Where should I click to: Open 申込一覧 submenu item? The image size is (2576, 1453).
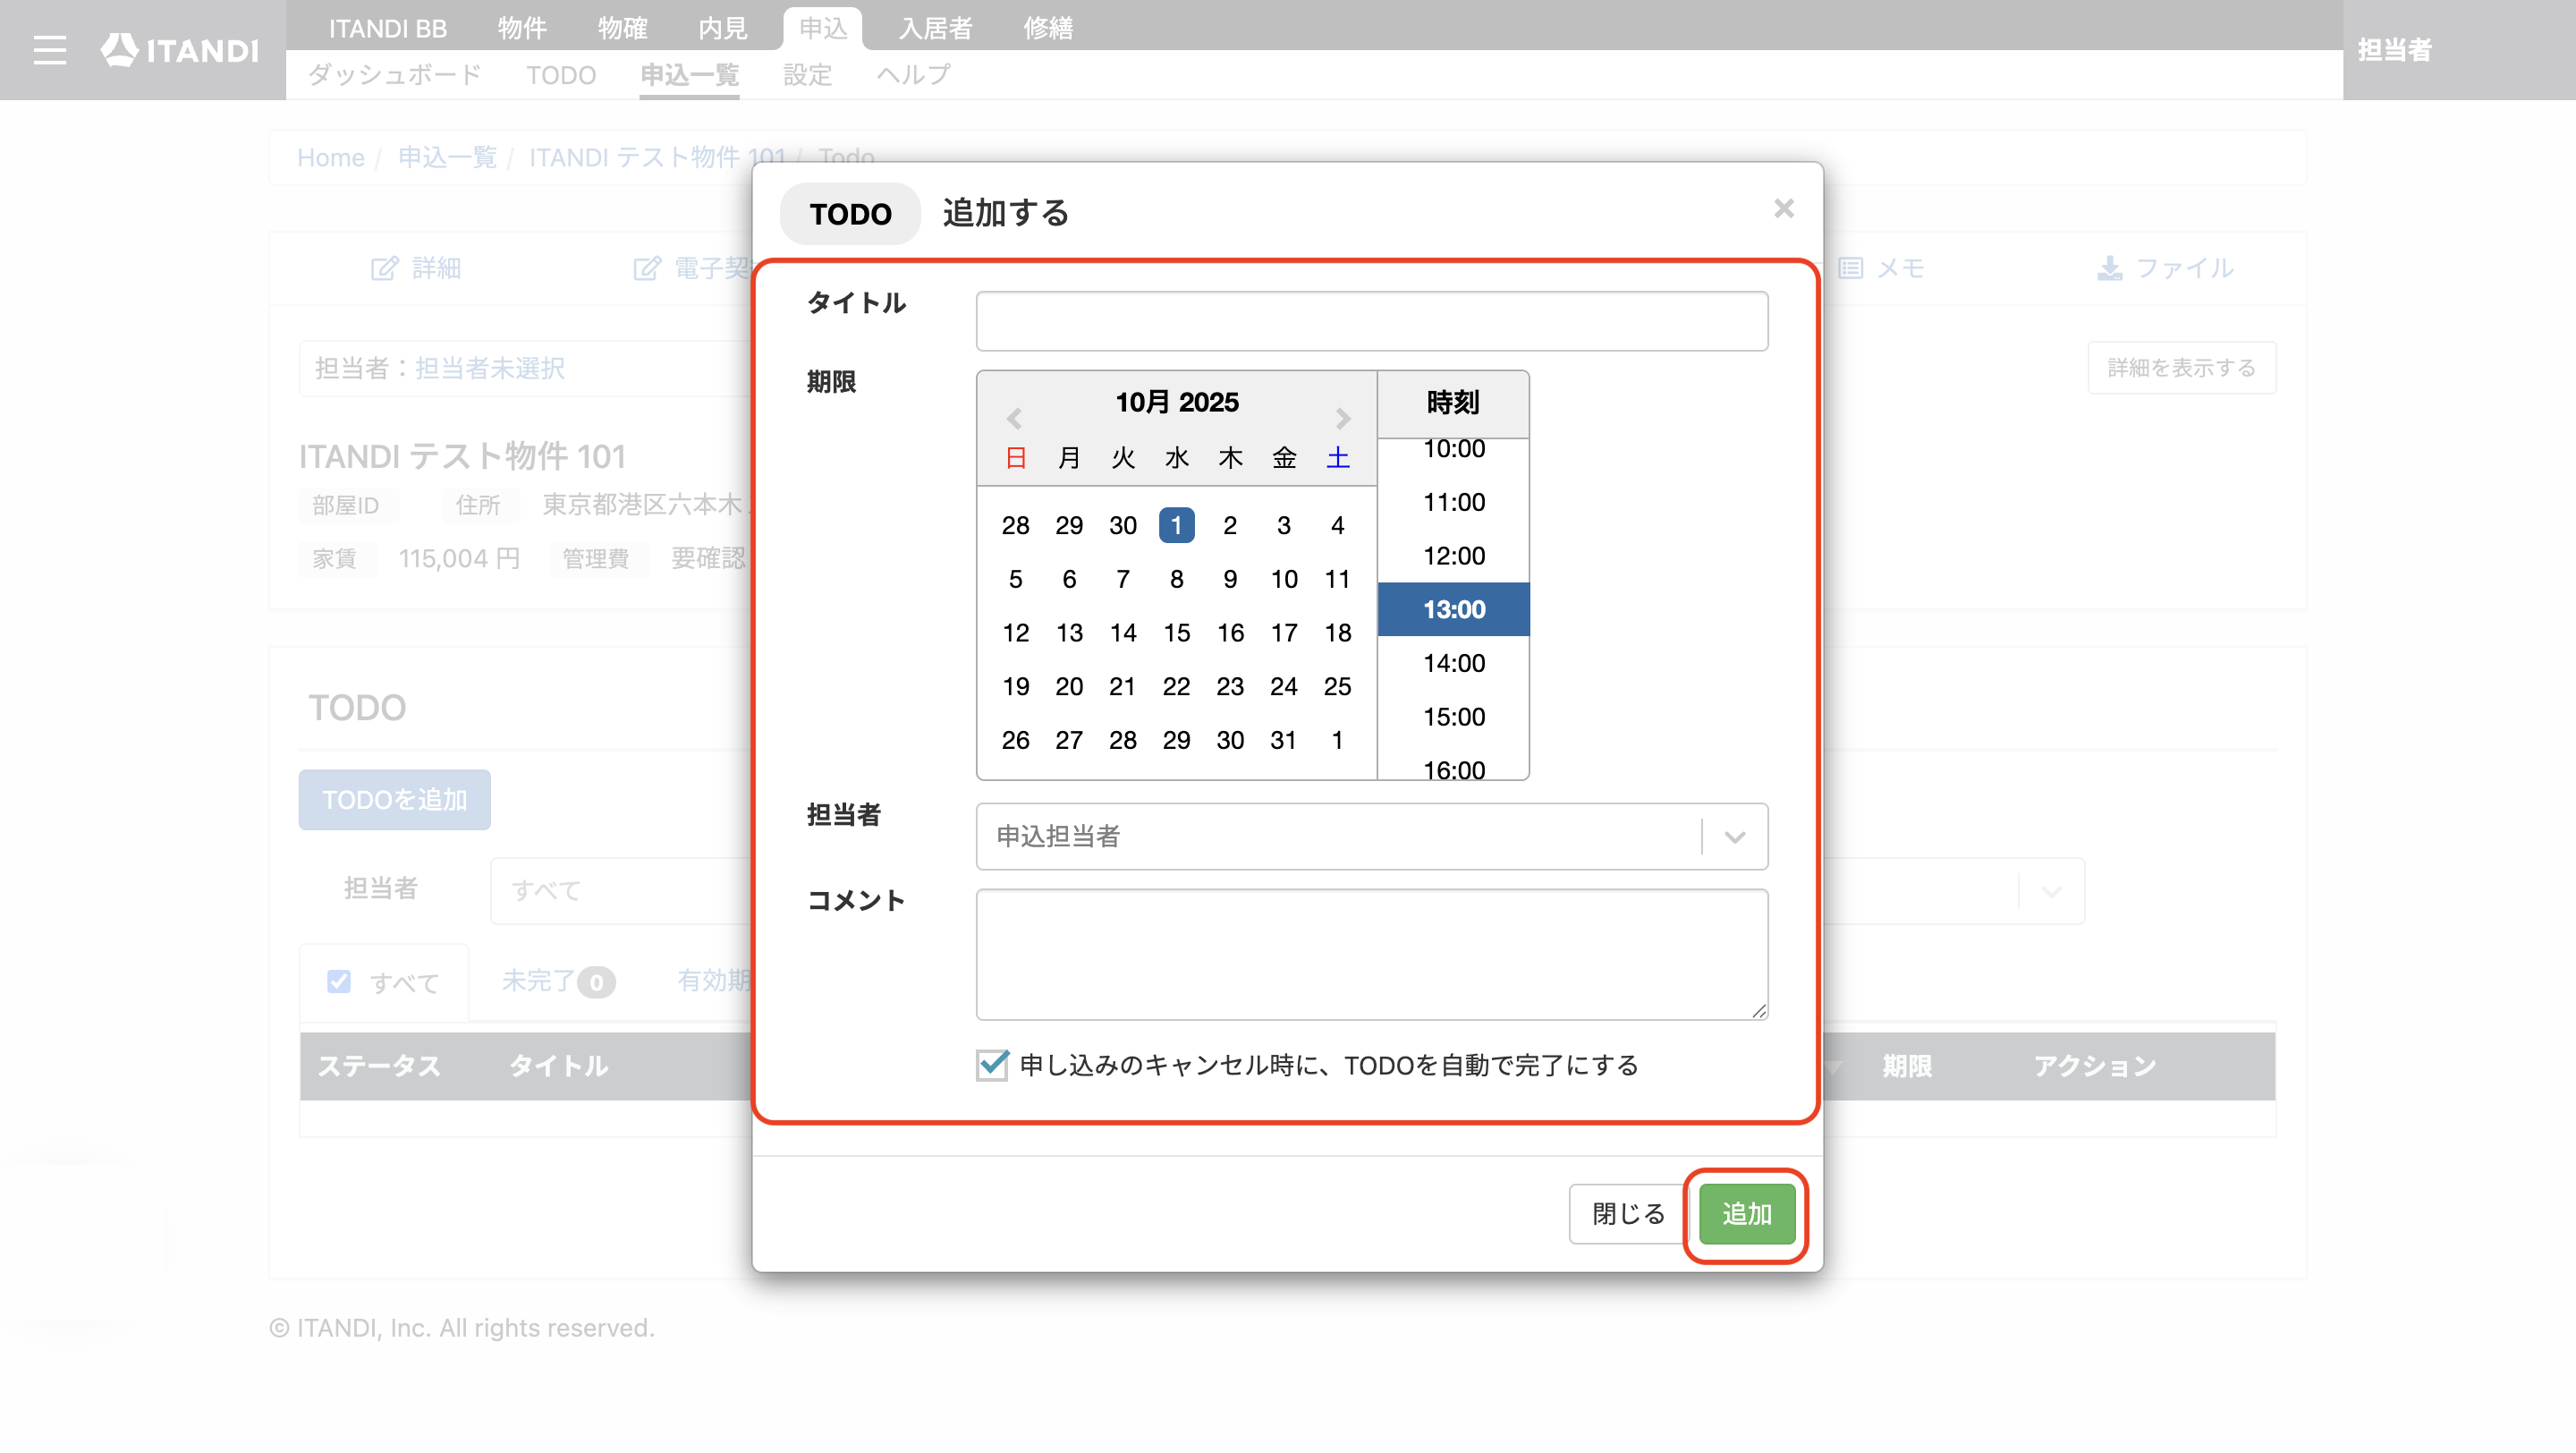[x=689, y=75]
